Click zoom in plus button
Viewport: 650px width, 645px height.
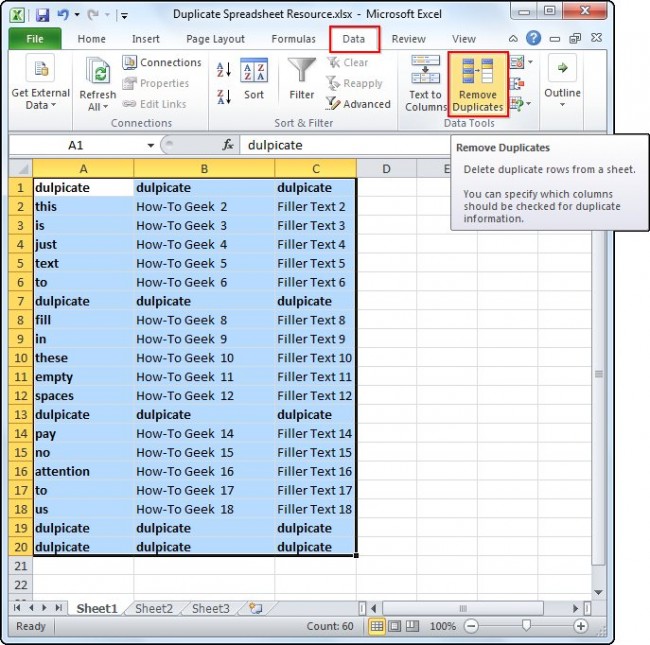580,626
